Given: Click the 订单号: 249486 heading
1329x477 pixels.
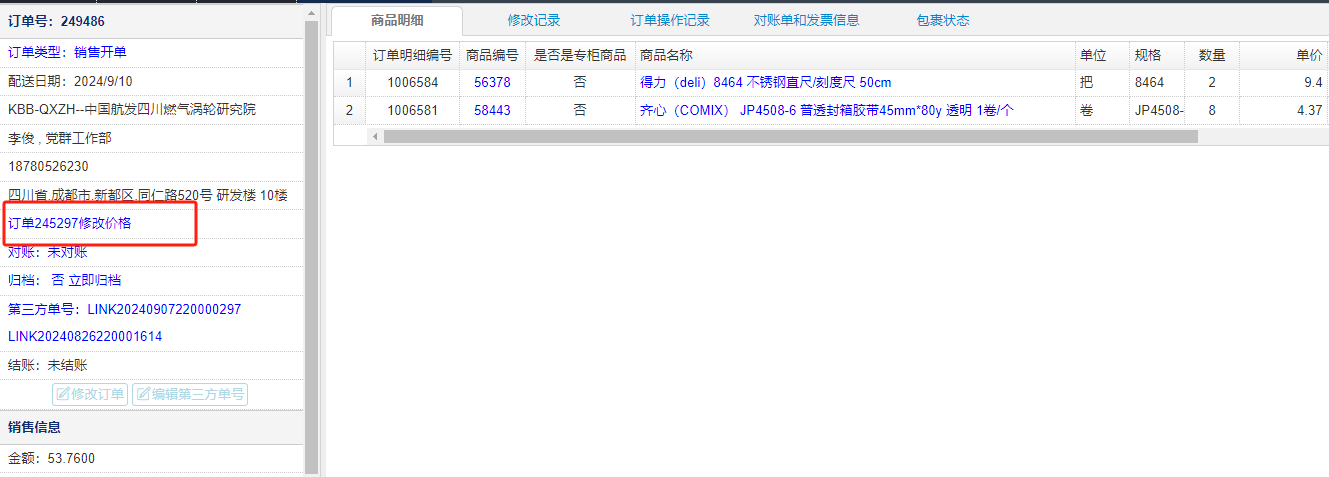Looking at the screenshot, I should [56, 21].
